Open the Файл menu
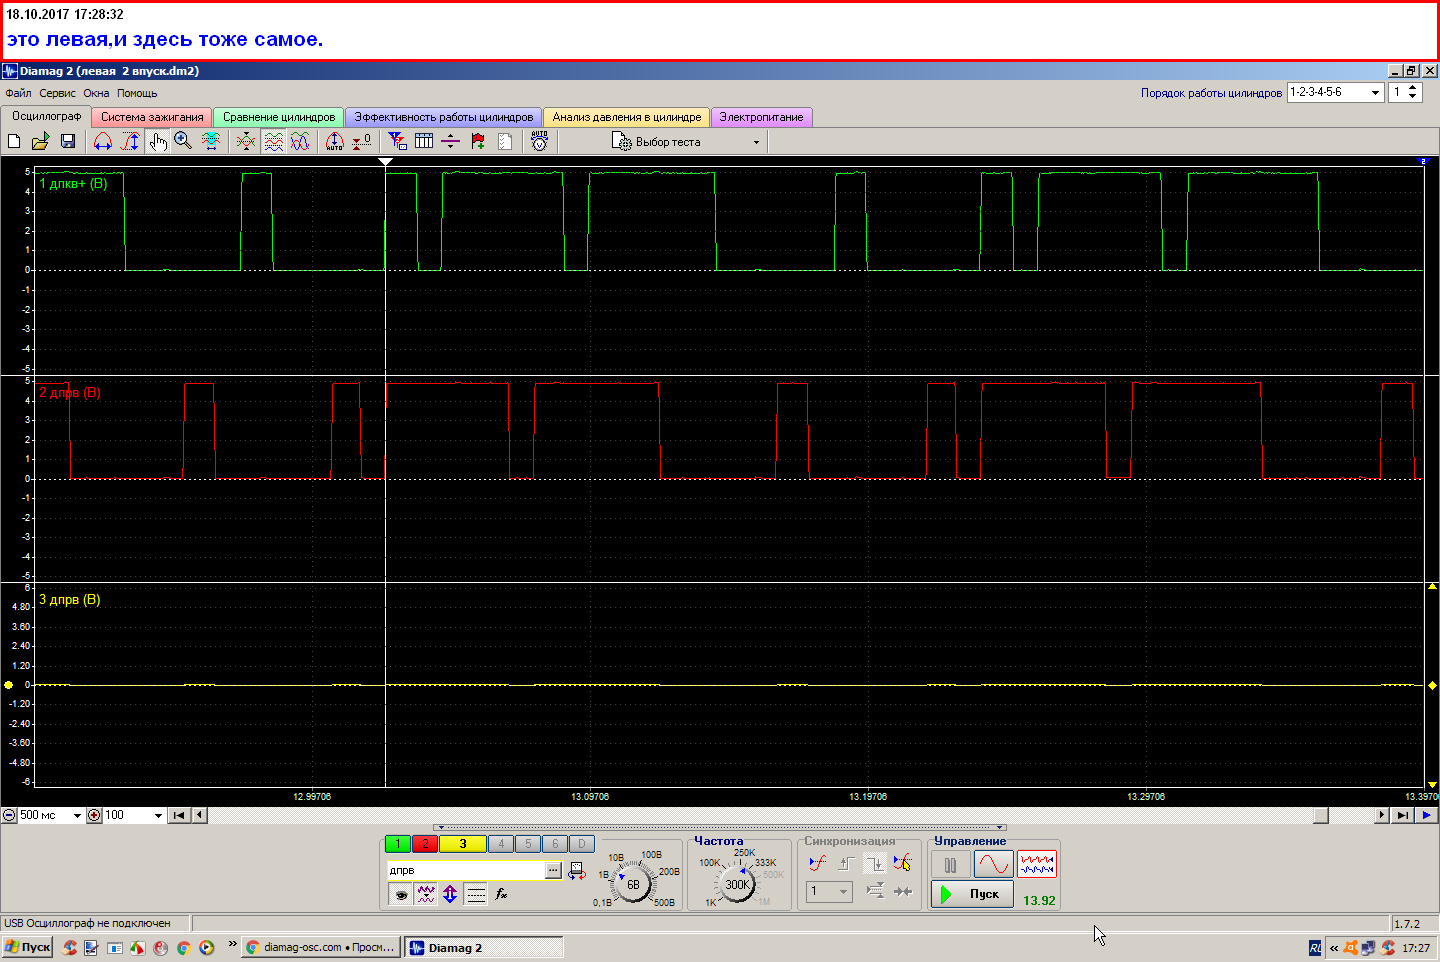This screenshot has height=962, width=1440. (18, 93)
